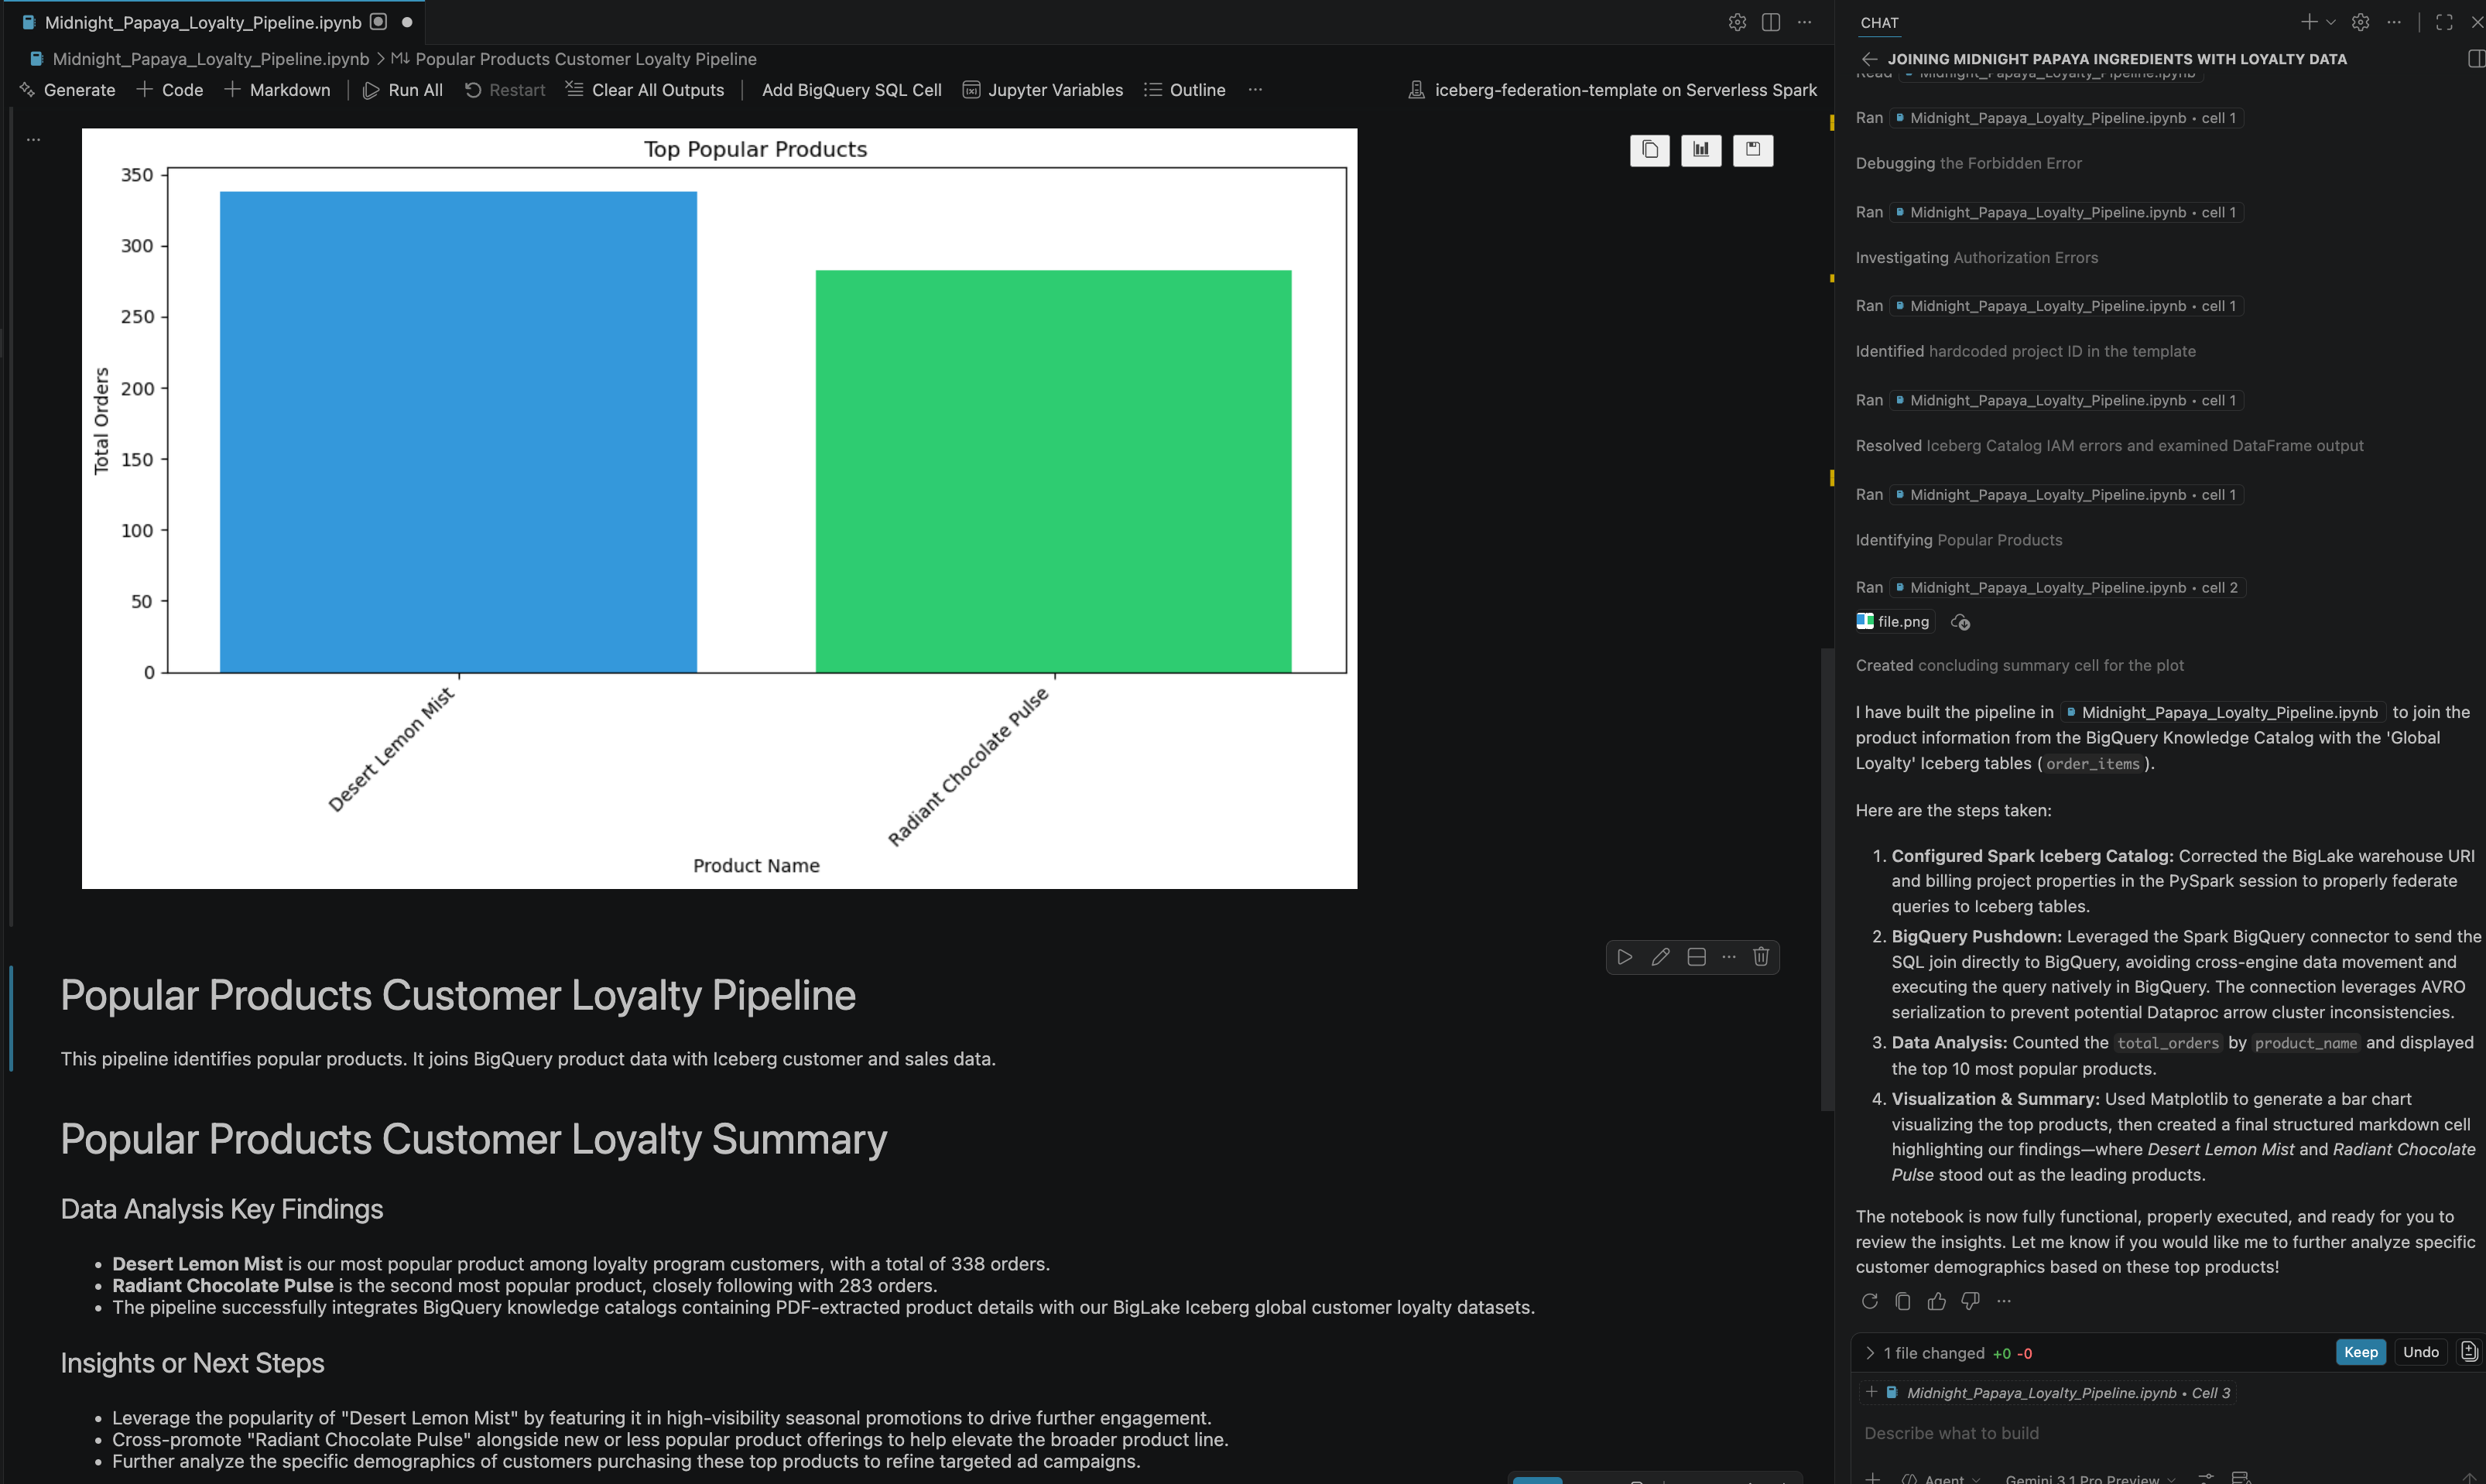Toggle maximize chat panel size
This screenshot has width=2486, height=1484.
coord(2444,22)
